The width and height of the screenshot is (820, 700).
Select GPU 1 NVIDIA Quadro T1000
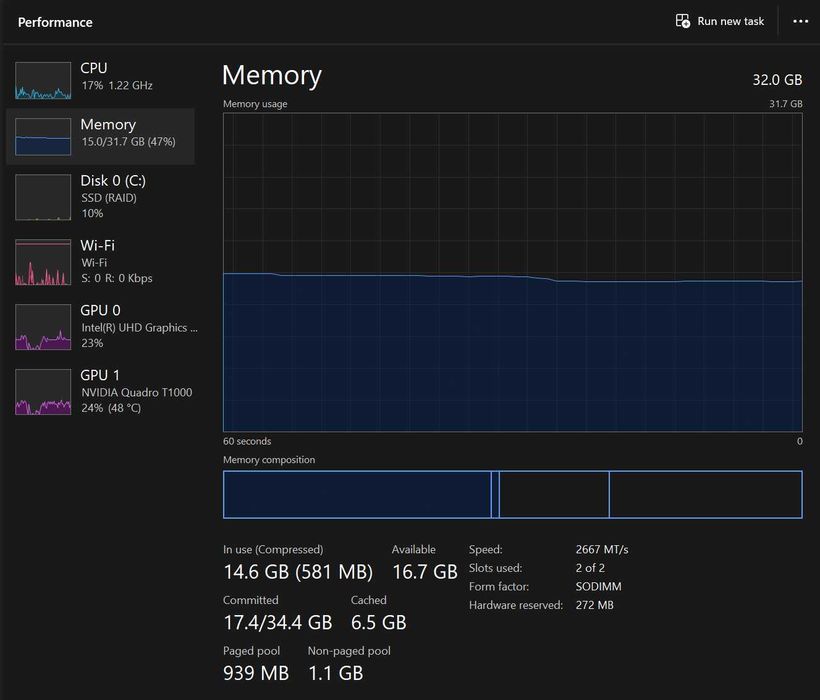pyautogui.click(x=100, y=391)
